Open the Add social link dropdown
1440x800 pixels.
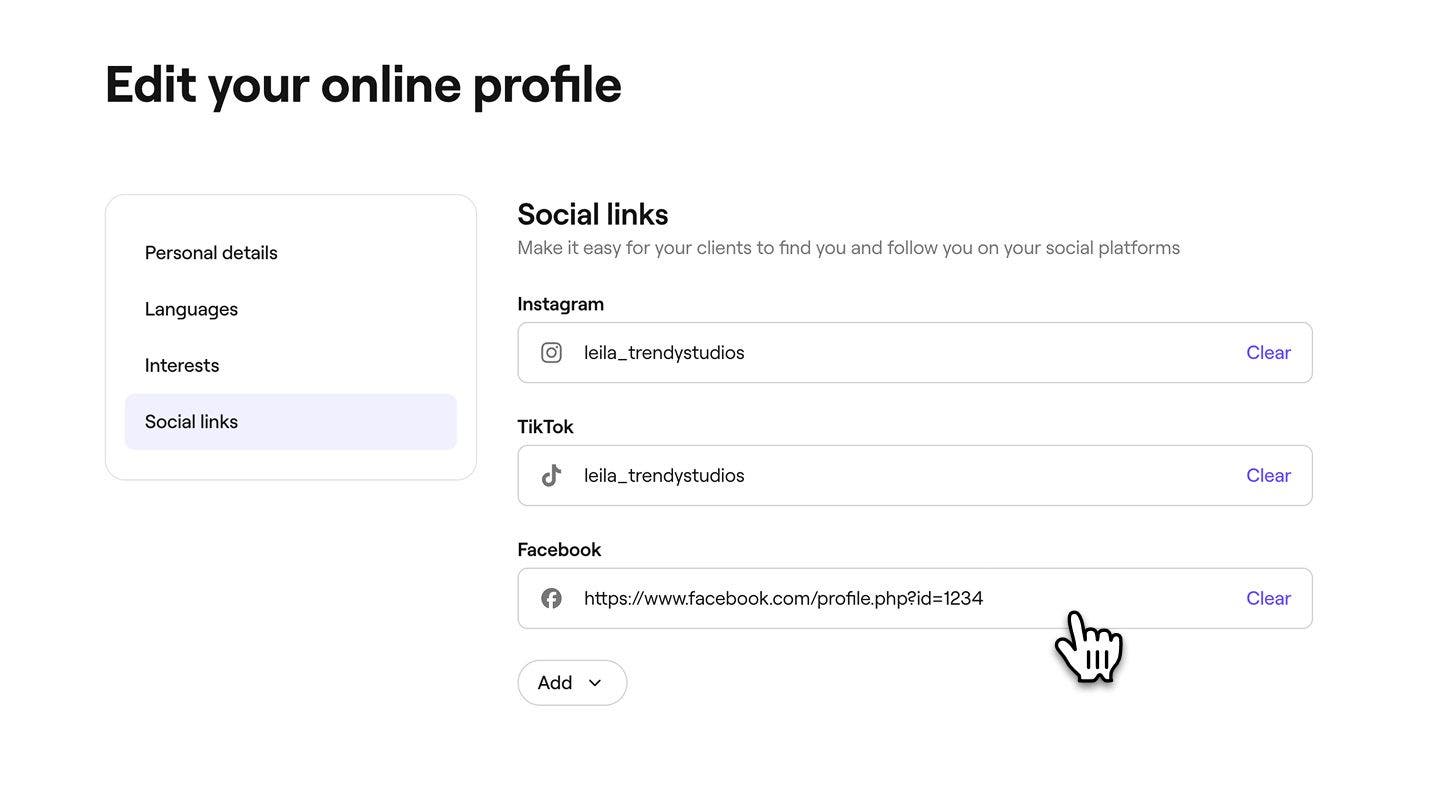[x=571, y=683]
